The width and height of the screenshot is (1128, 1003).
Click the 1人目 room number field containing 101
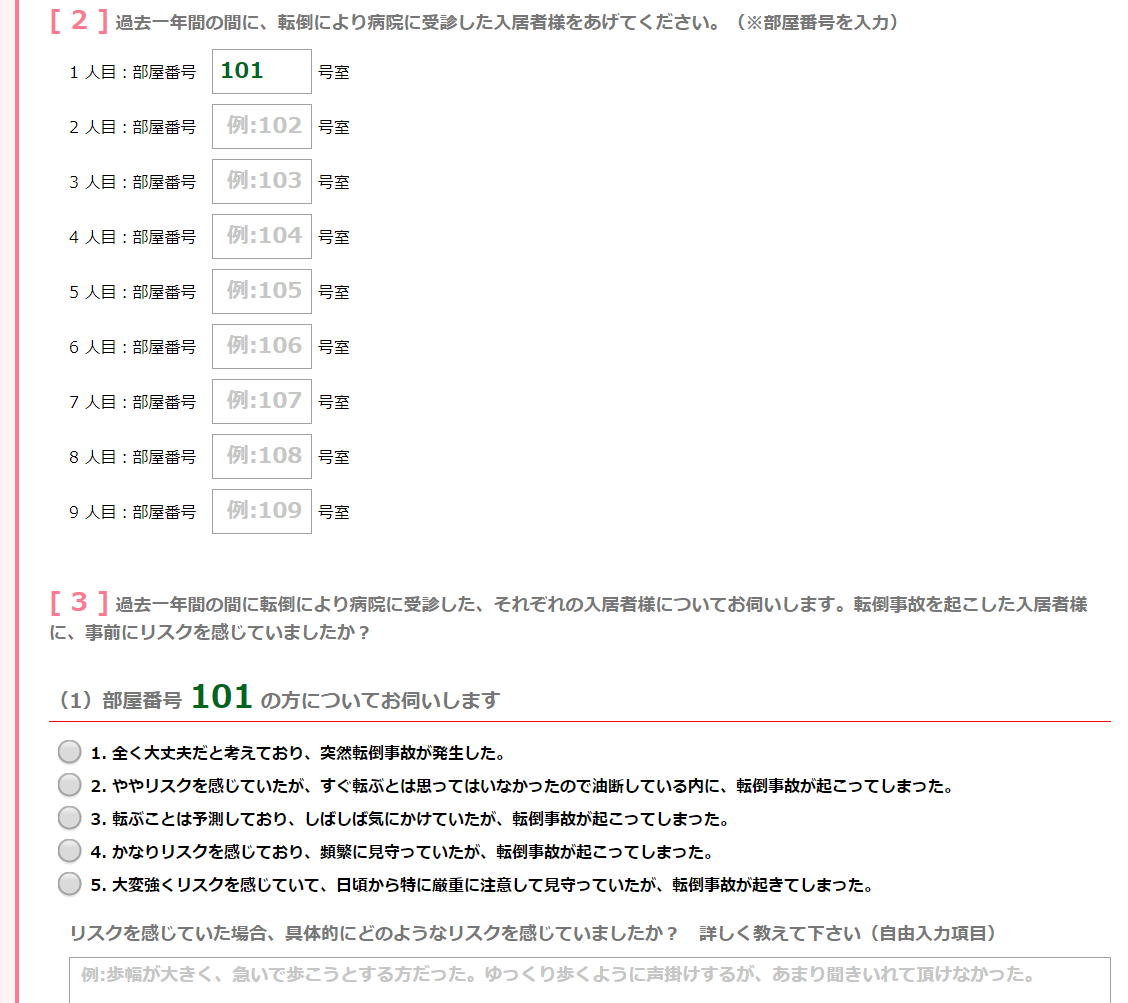[261, 71]
